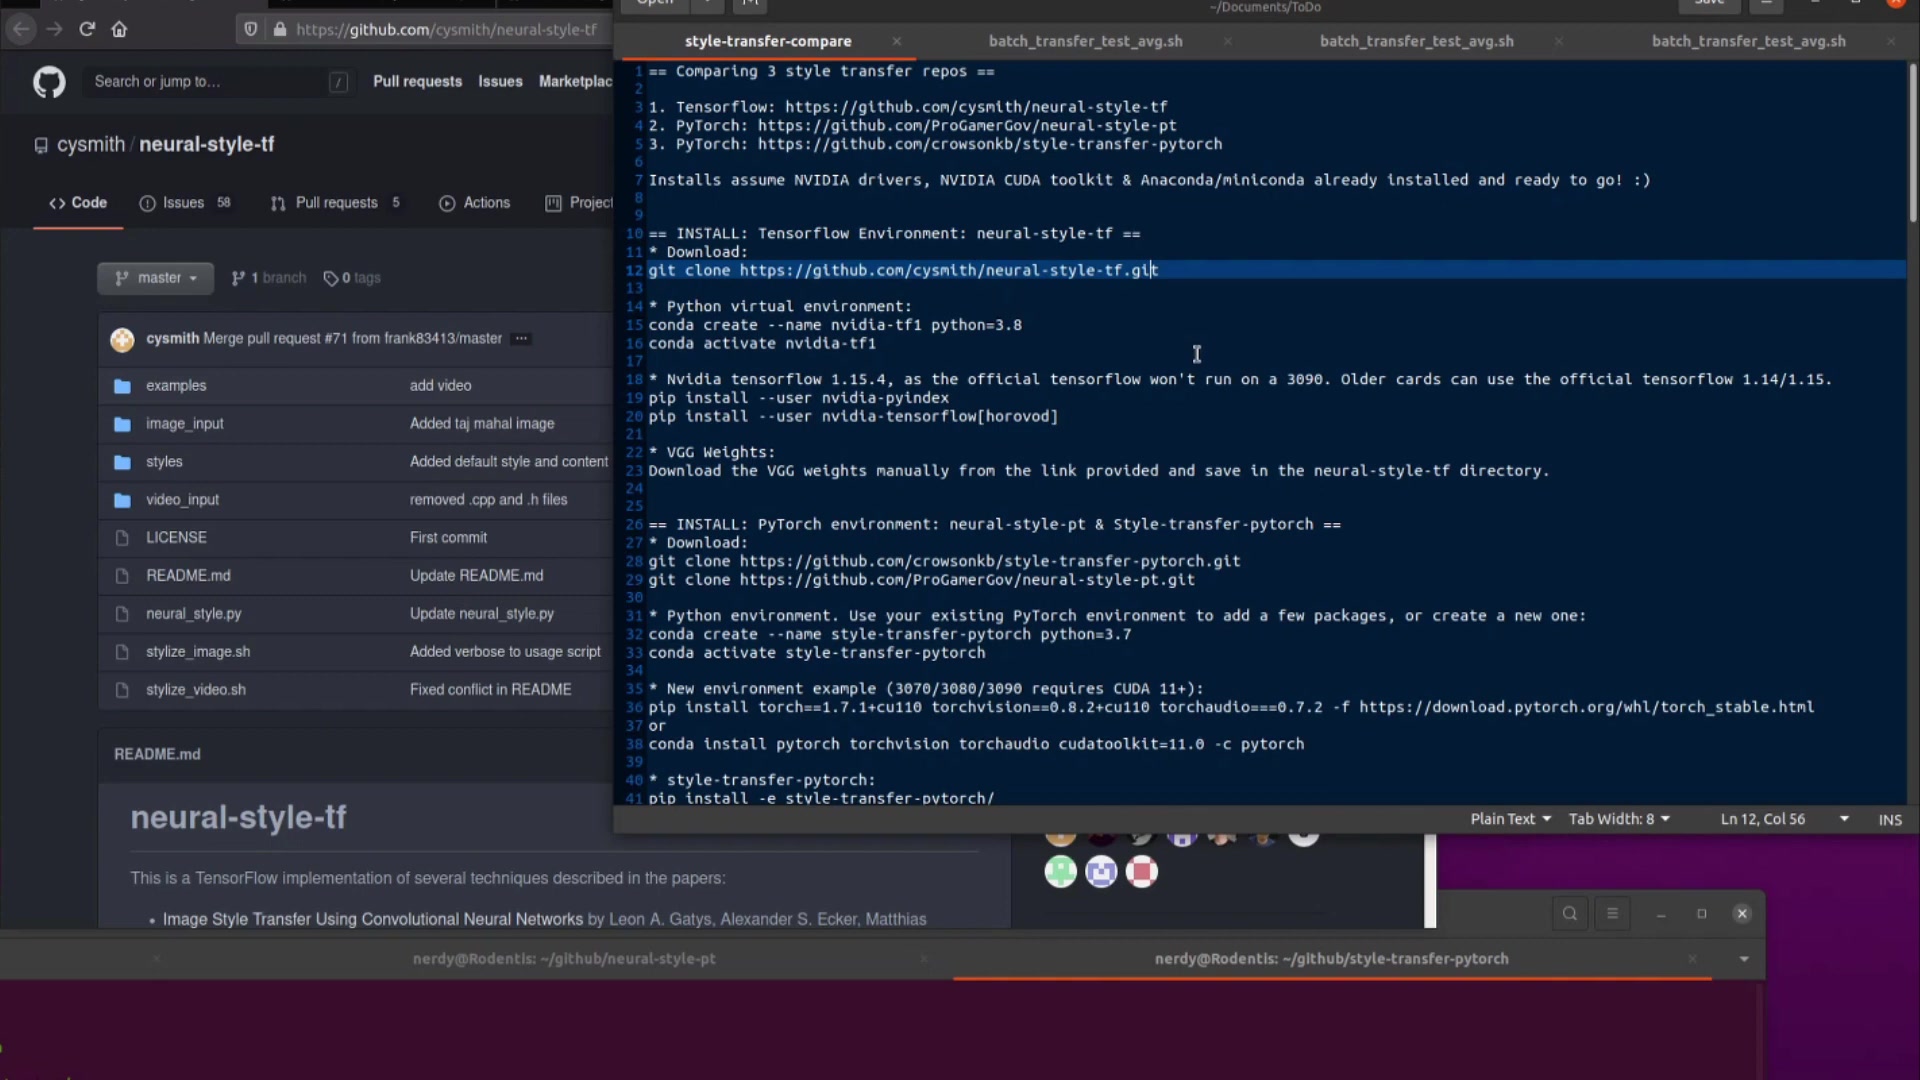Close the style-transfer-compare tab
1920x1080 pixels.
(x=897, y=41)
